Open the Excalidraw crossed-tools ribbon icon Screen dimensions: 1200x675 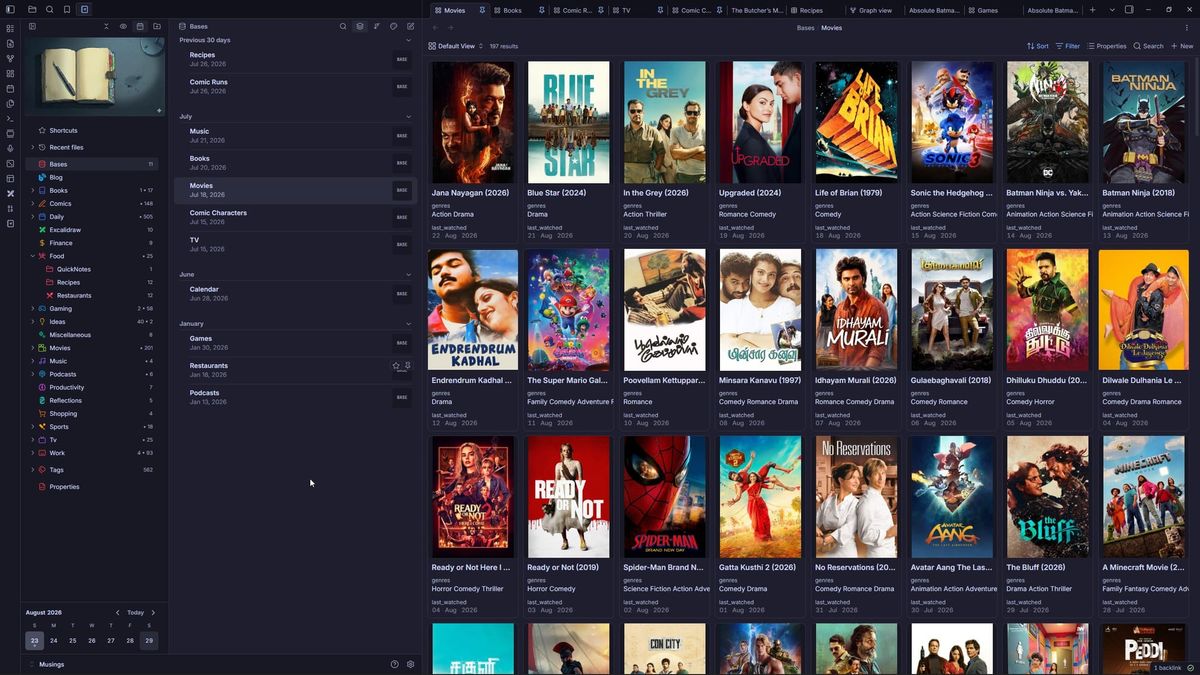tap(10, 193)
